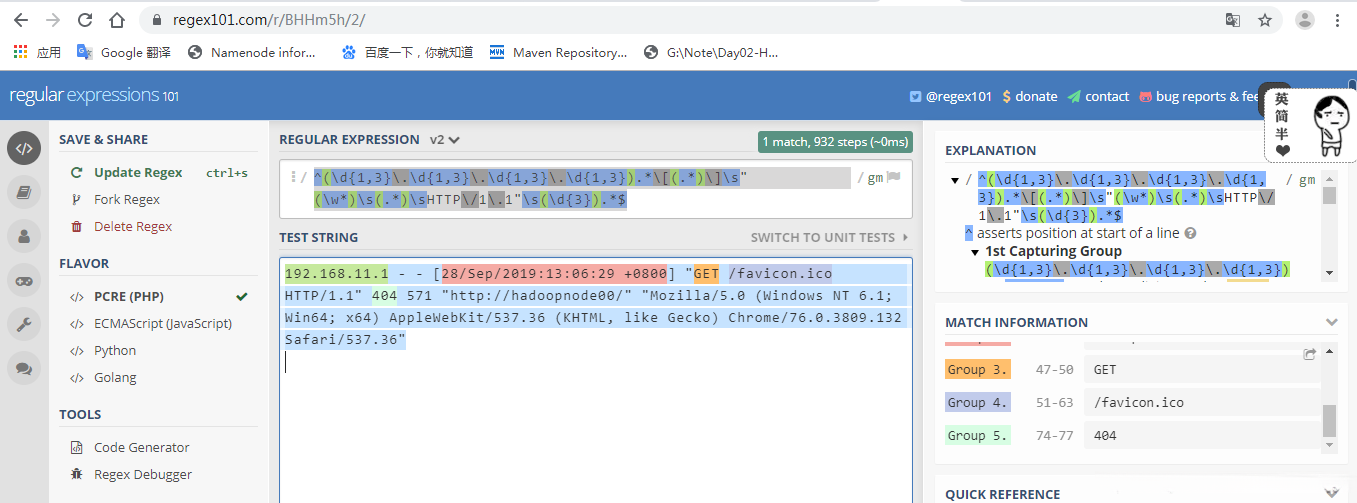Click the flag icon beside gm
1357x503 pixels.
pos(894,178)
